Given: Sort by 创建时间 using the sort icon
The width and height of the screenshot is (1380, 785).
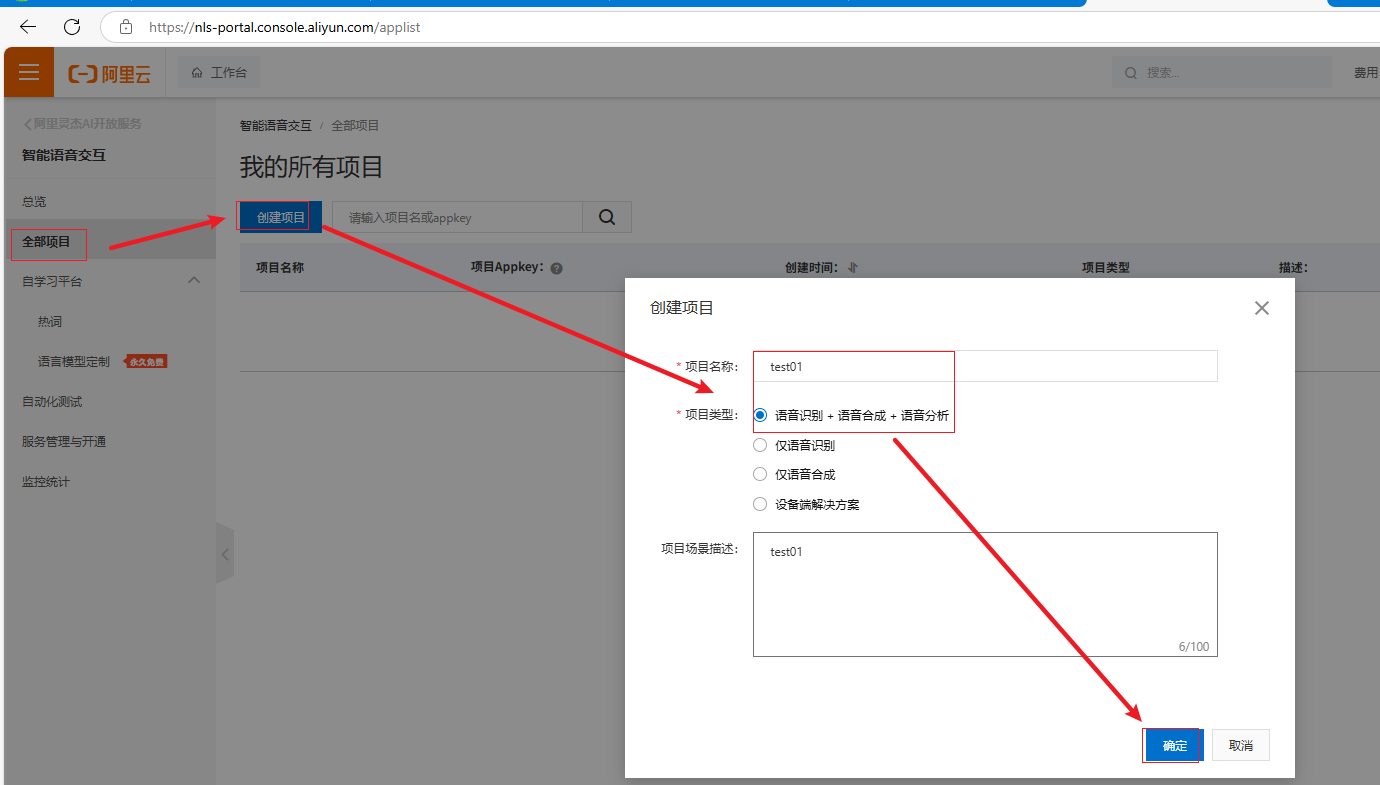Looking at the screenshot, I should [x=853, y=268].
